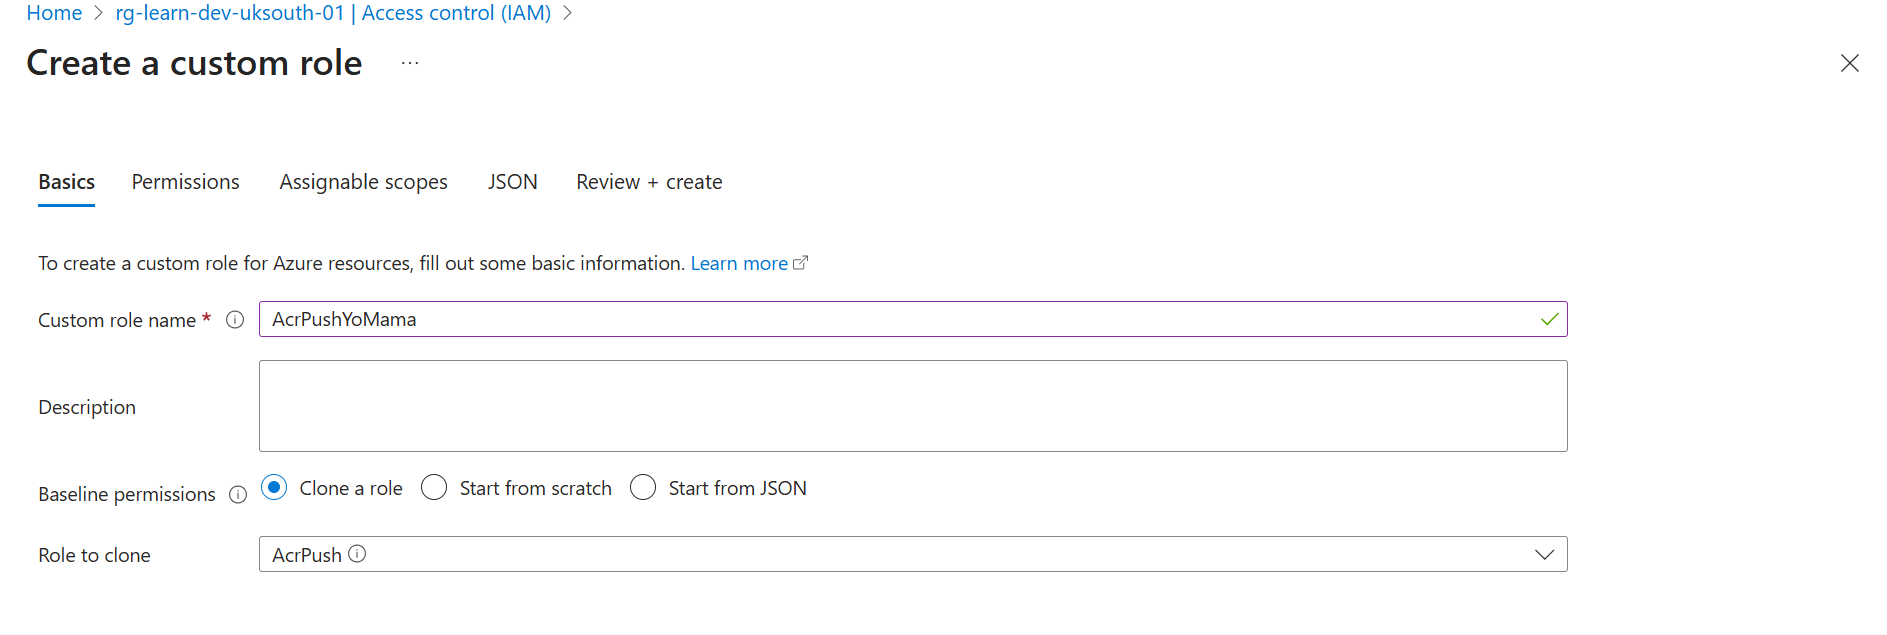Open the Review + create tab
This screenshot has width=1887, height=635.
tap(649, 182)
